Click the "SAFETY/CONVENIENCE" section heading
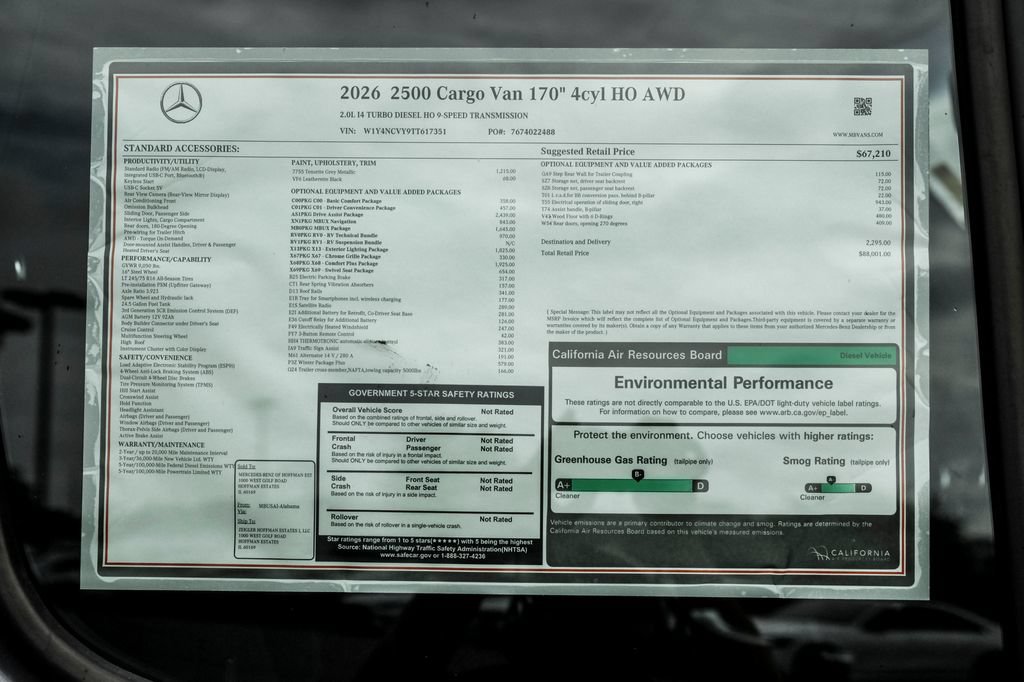Image resolution: width=1024 pixels, height=682 pixels. tap(155, 357)
